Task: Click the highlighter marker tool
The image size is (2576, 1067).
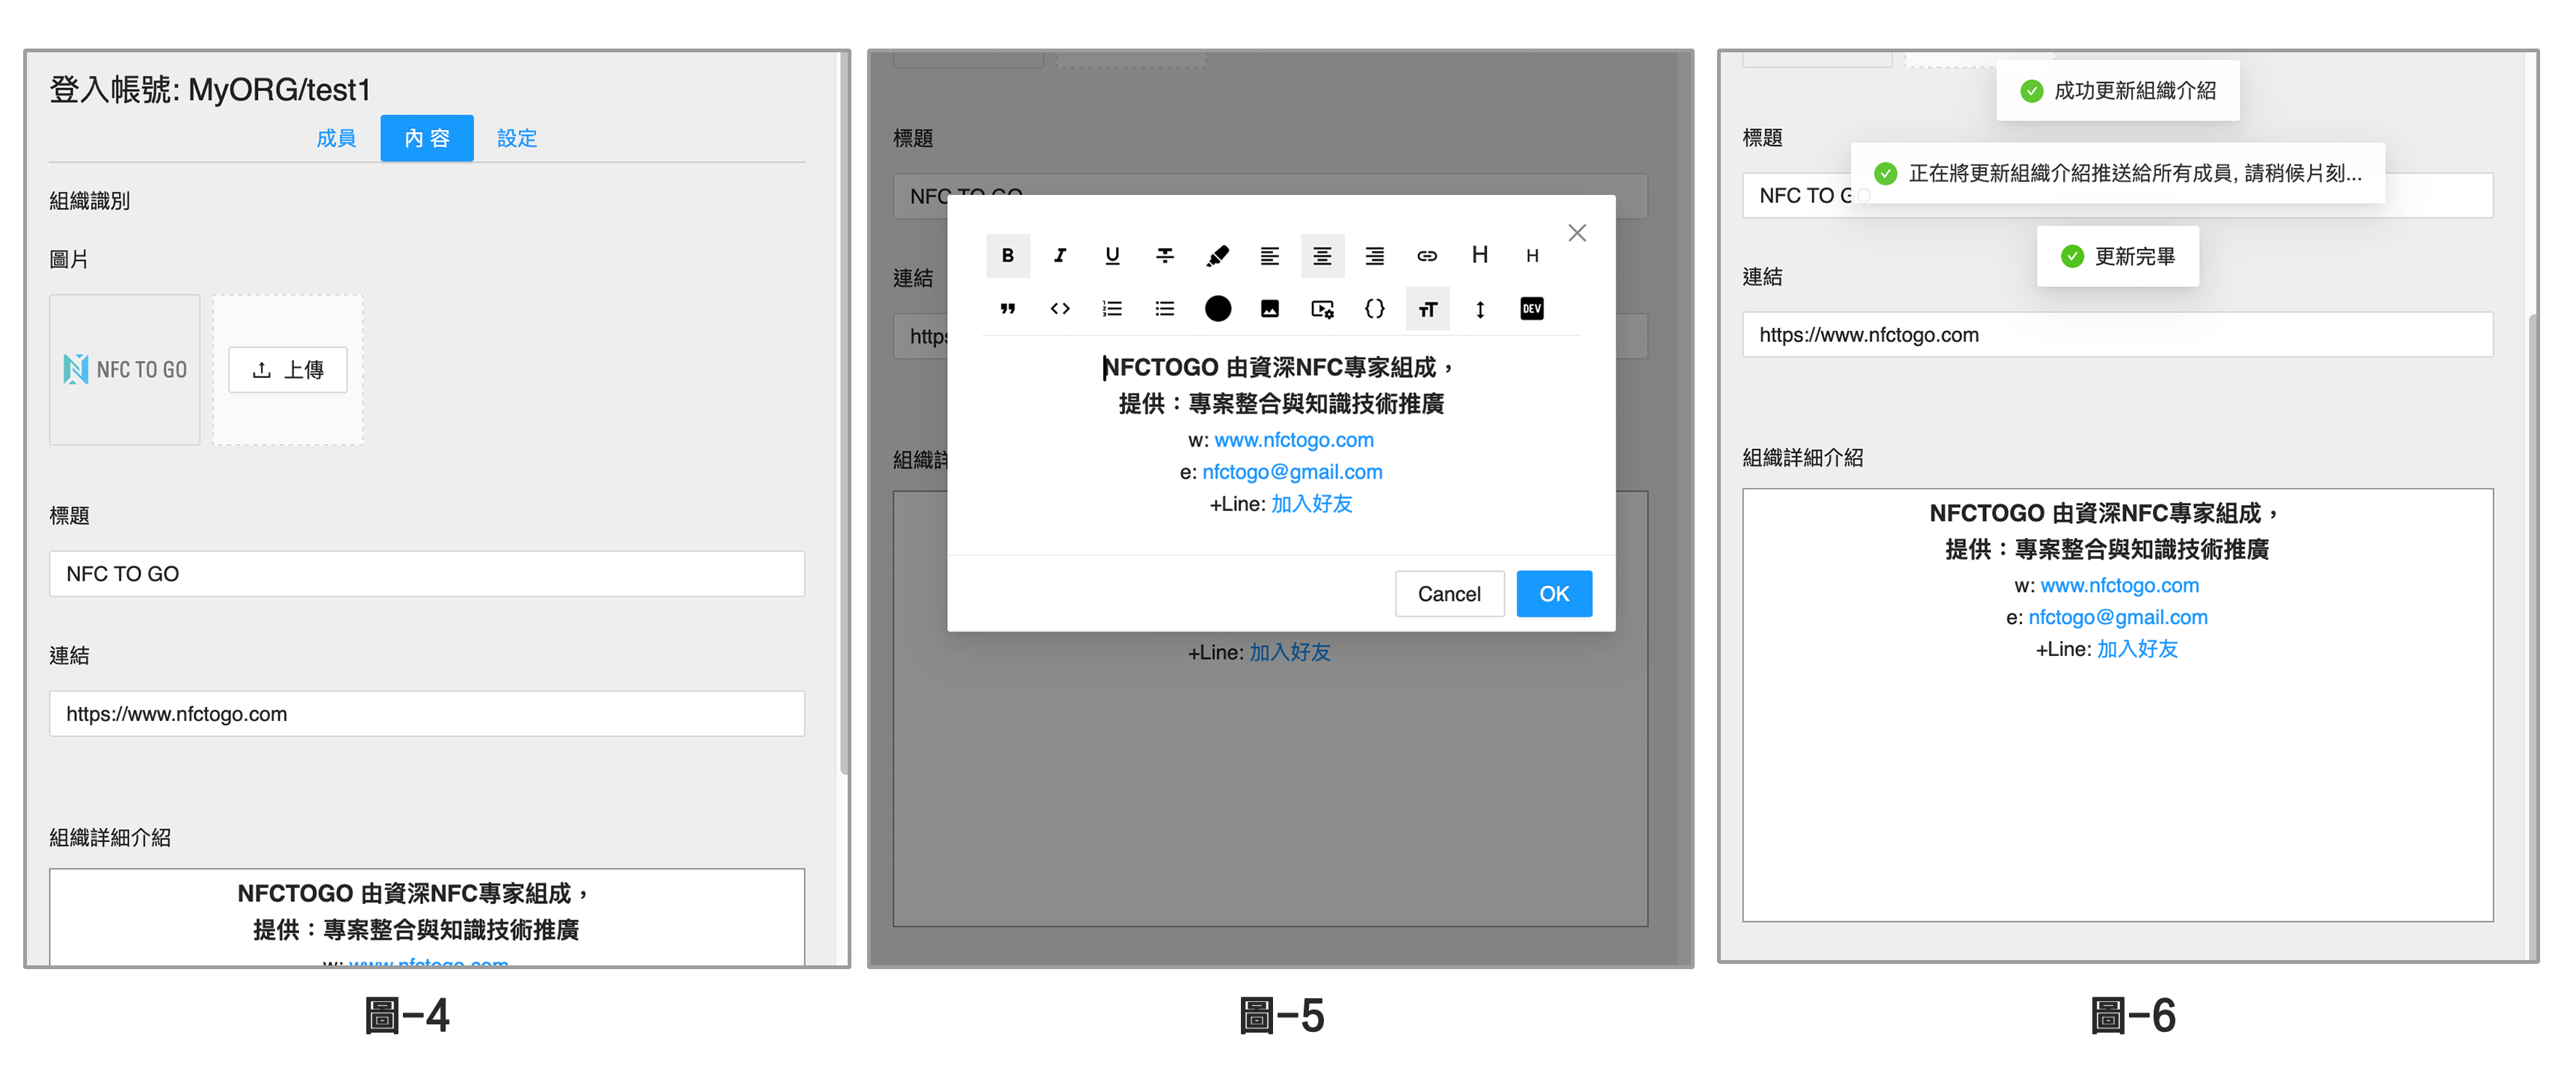Action: pos(1217,256)
